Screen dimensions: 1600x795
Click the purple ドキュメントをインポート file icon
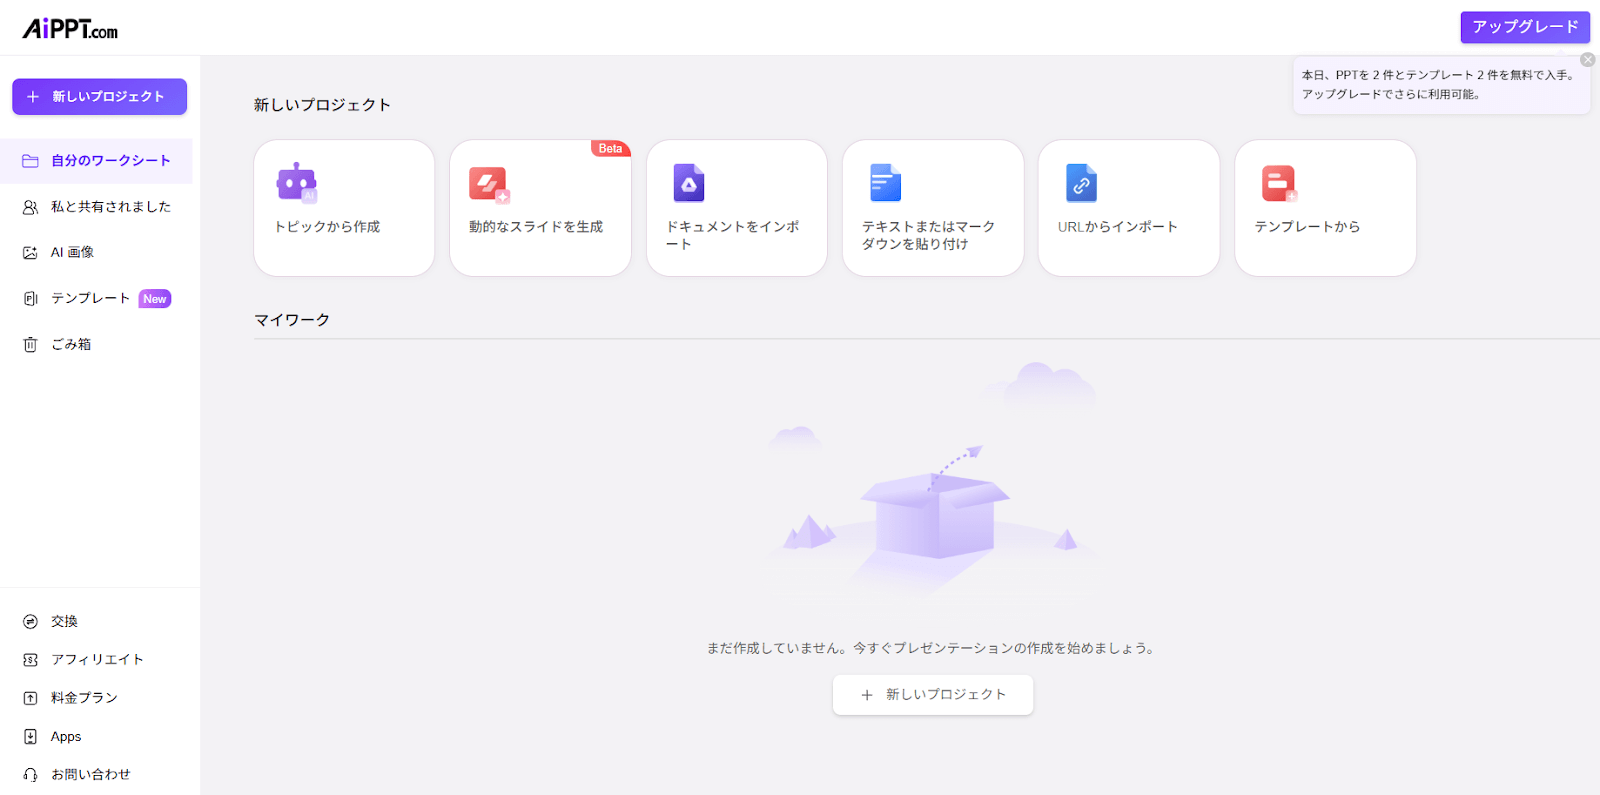(x=688, y=183)
